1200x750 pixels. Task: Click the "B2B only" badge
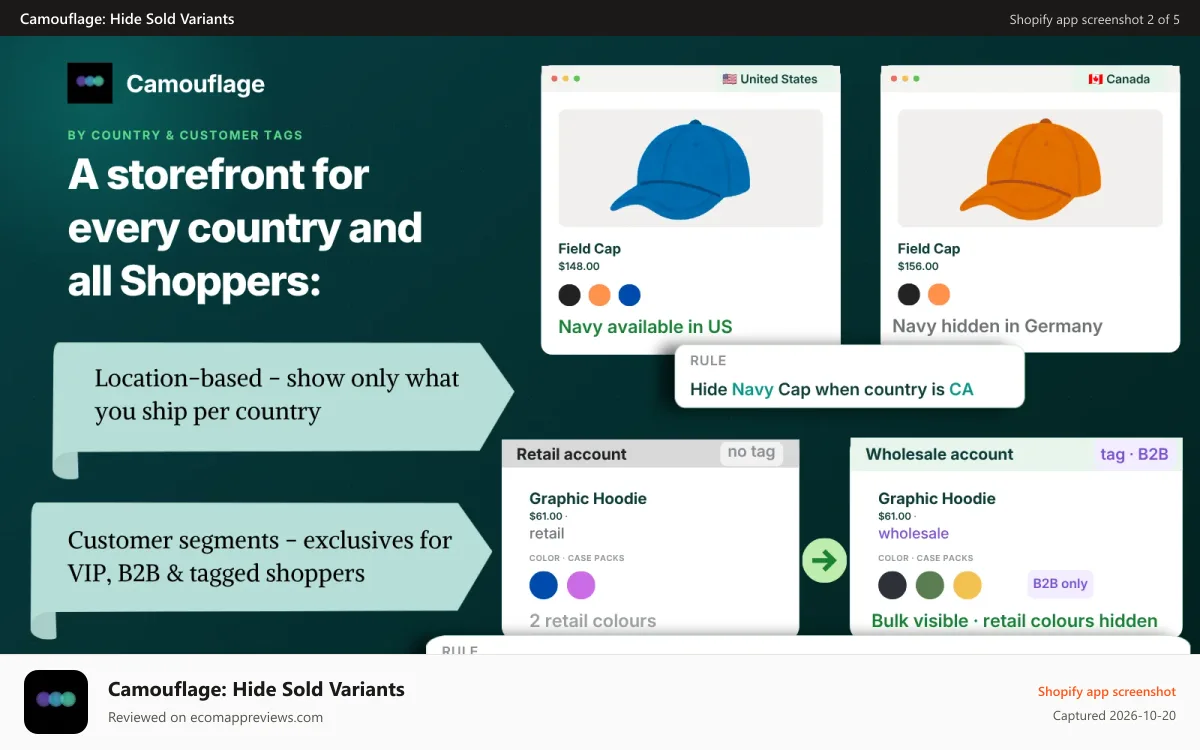1060,584
